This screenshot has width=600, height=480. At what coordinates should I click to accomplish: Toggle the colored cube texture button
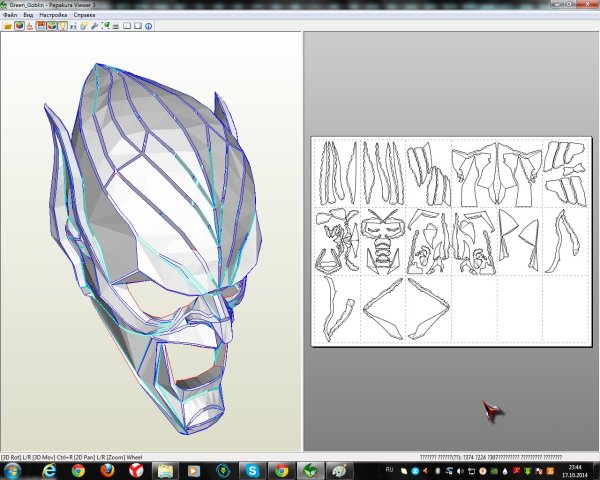click(x=19, y=26)
